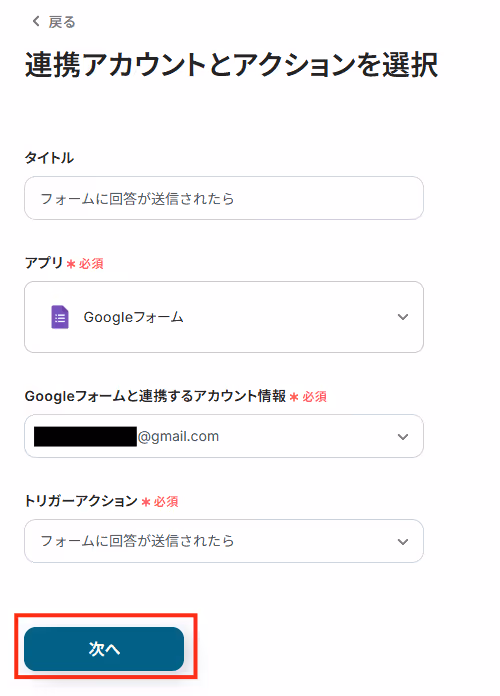
Task: Click the トリガーアクション field label
Action: click(x=81, y=501)
